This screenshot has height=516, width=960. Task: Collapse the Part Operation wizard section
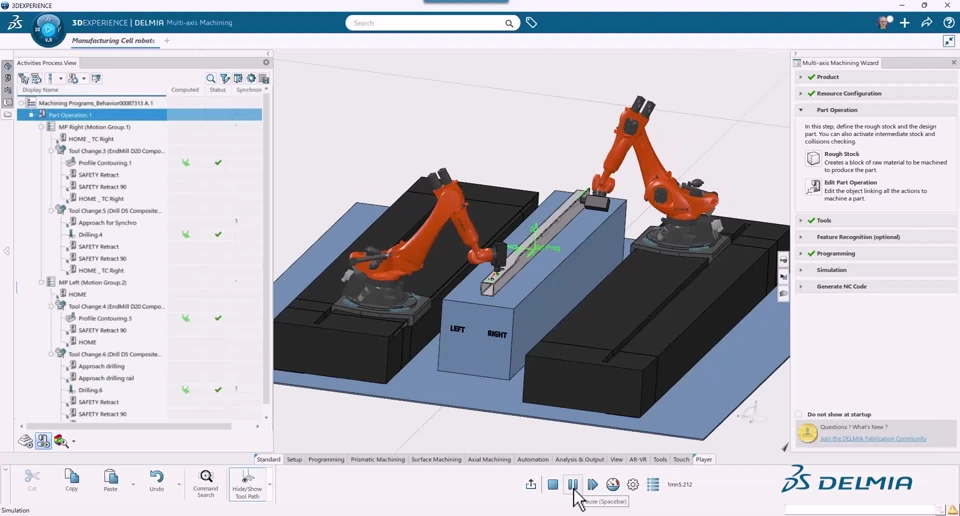tap(800, 110)
